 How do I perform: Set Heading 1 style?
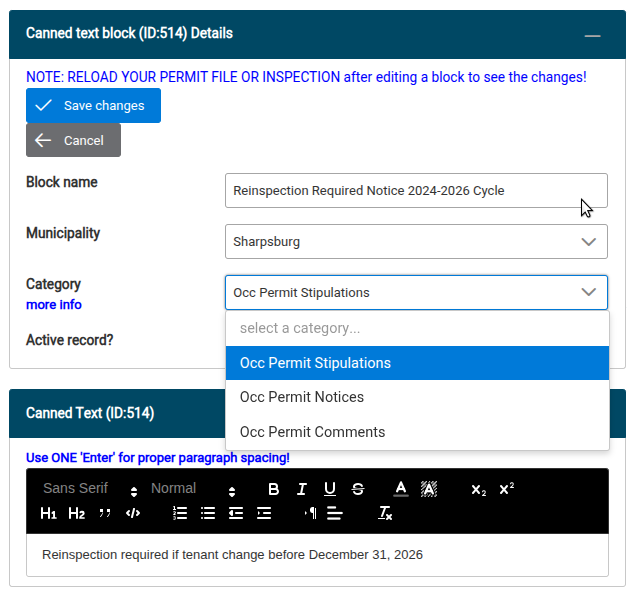(x=48, y=513)
